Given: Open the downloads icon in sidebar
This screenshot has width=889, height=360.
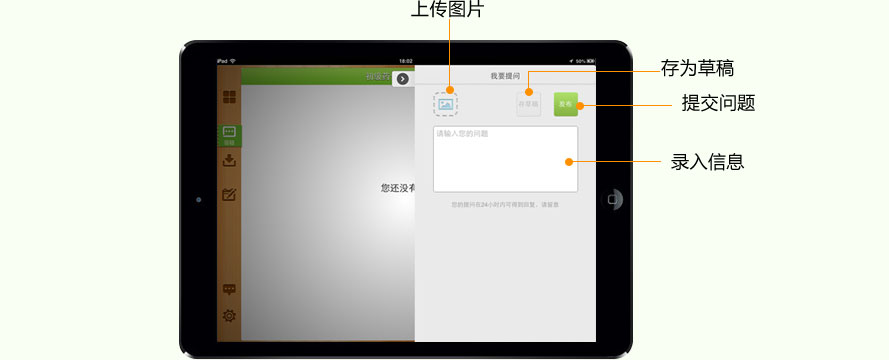Looking at the screenshot, I should (x=229, y=160).
